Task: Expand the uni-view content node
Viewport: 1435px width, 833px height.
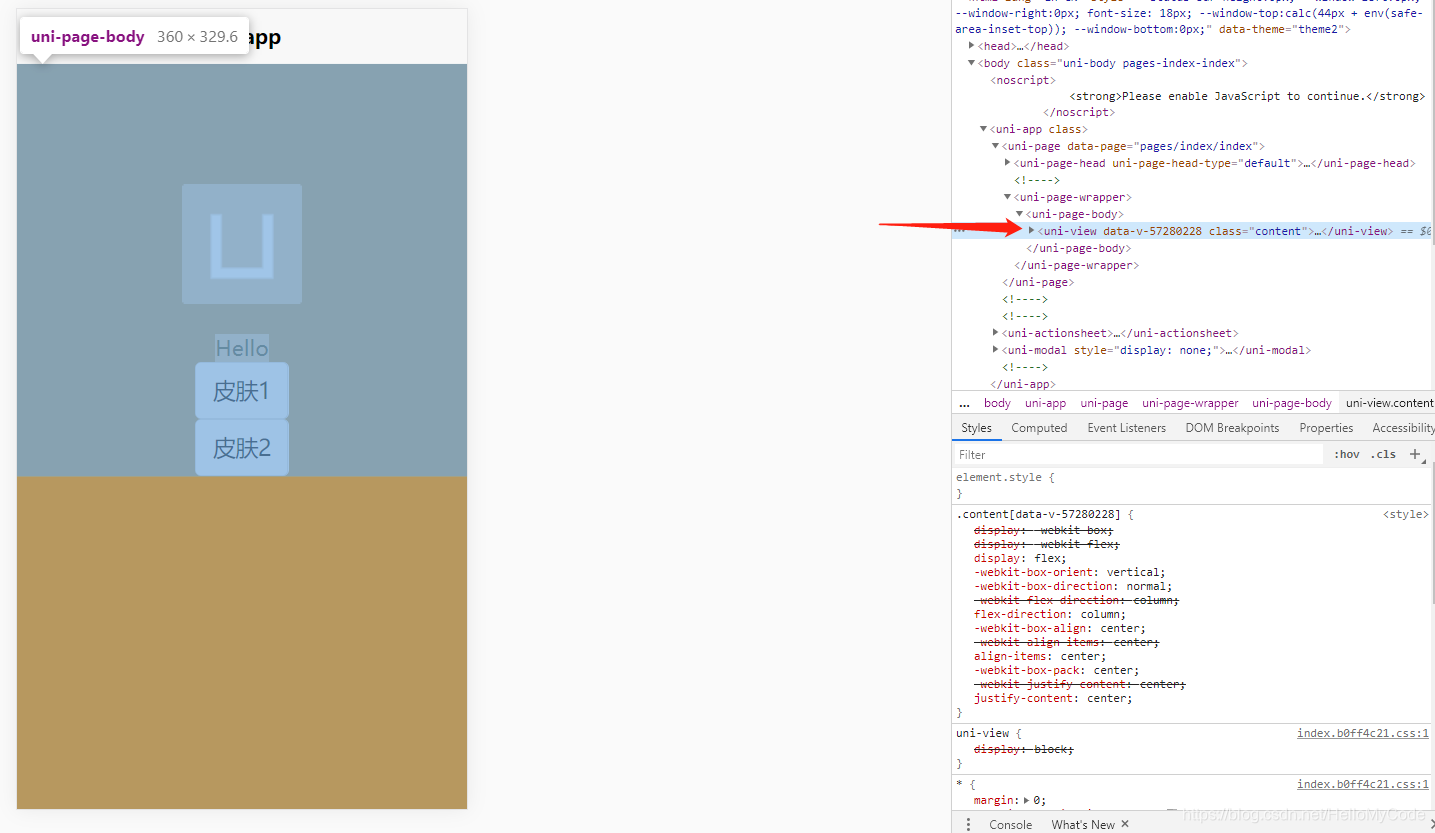Action: click(1031, 230)
